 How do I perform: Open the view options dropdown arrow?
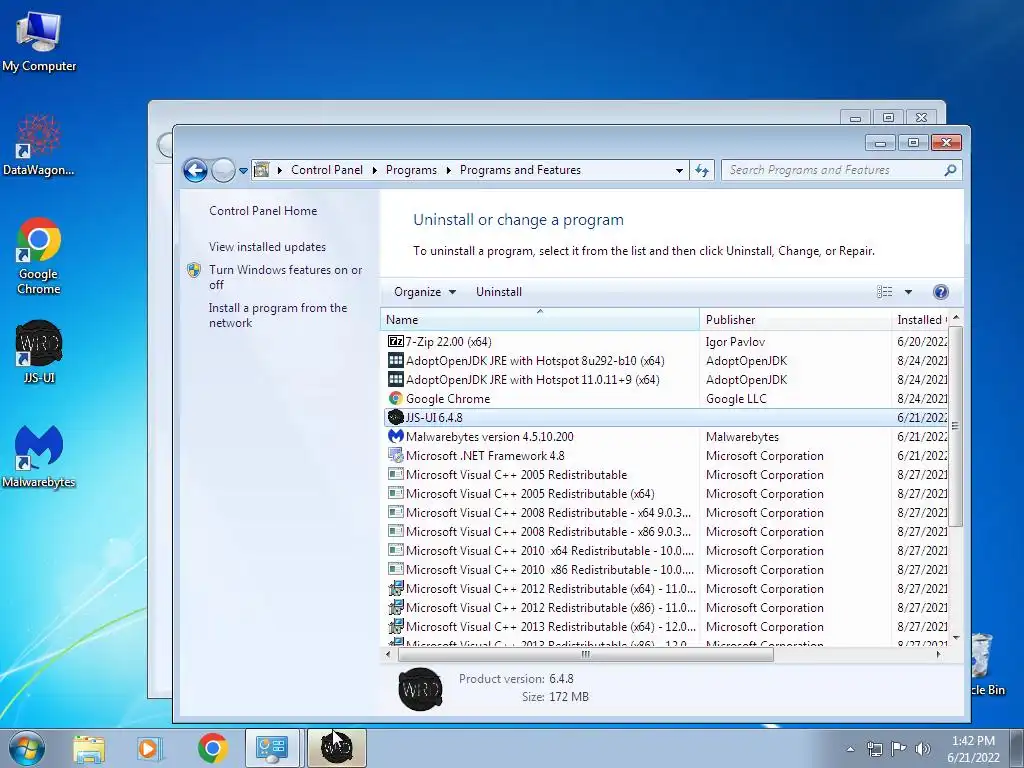(908, 292)
